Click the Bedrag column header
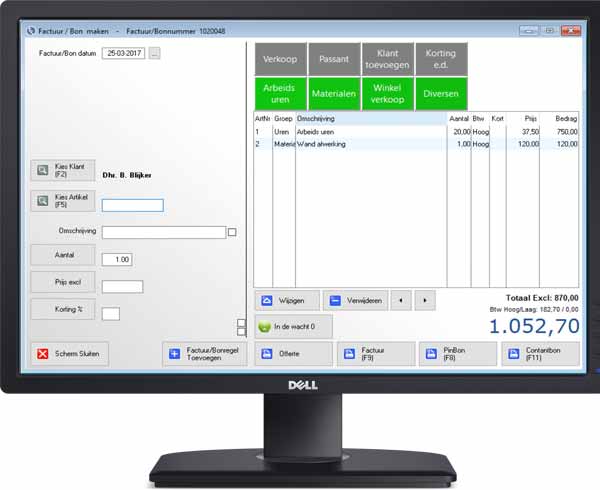Viewport: 600px width, 490px height. [x=559, y=119]
